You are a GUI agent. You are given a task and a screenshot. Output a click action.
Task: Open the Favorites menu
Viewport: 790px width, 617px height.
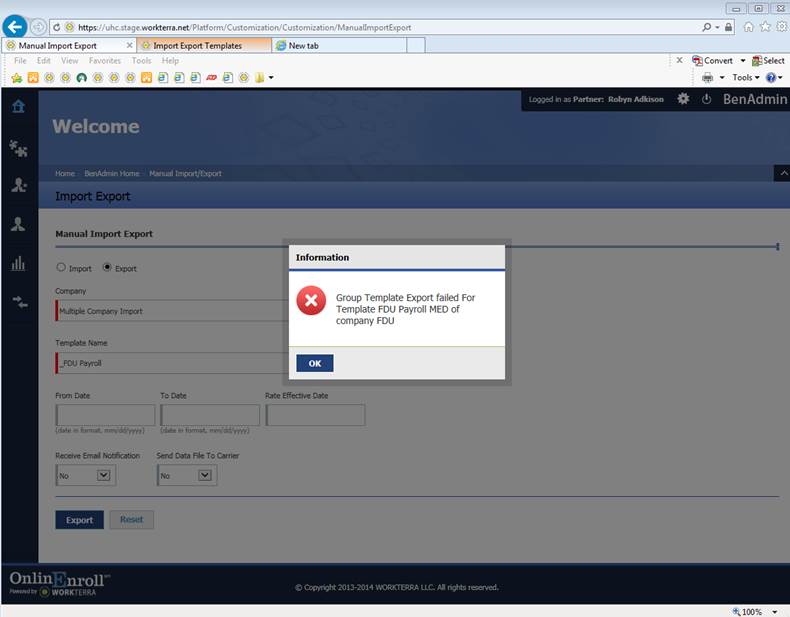(105, 61)
